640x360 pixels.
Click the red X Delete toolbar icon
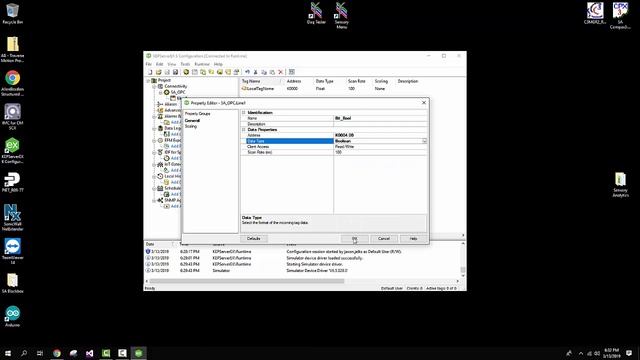pos(281,72)
